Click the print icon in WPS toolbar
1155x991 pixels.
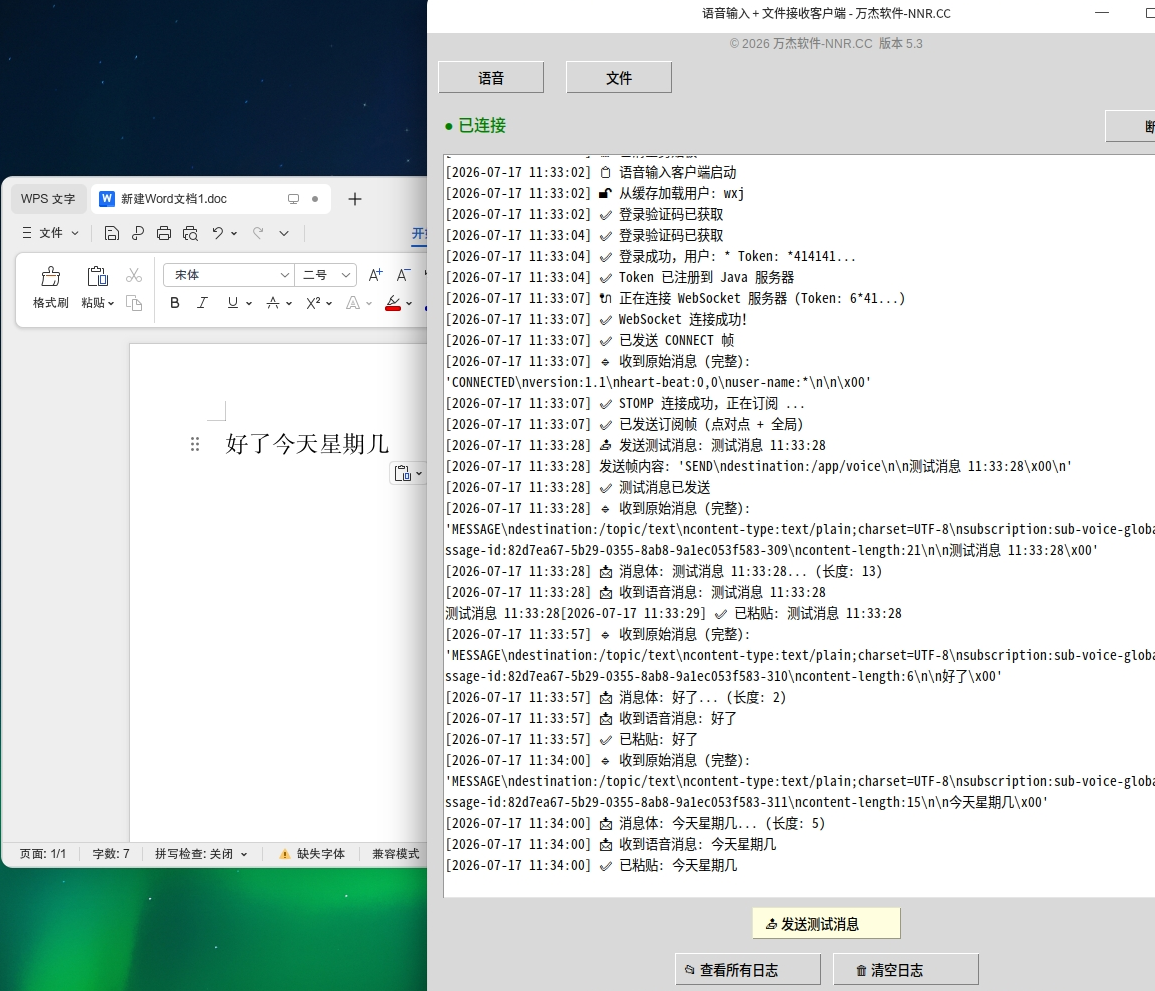164,234
